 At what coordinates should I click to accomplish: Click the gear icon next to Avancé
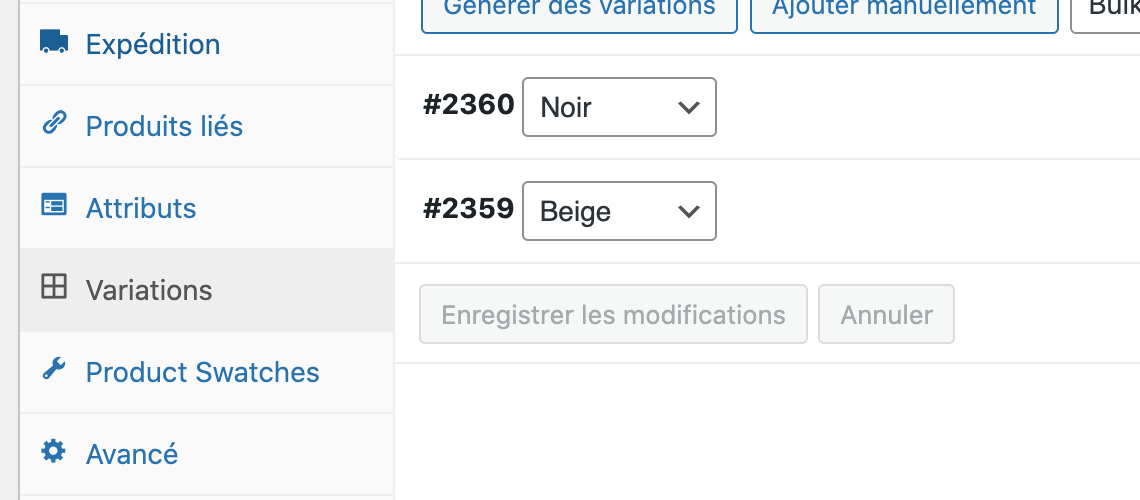coord(54,452)
